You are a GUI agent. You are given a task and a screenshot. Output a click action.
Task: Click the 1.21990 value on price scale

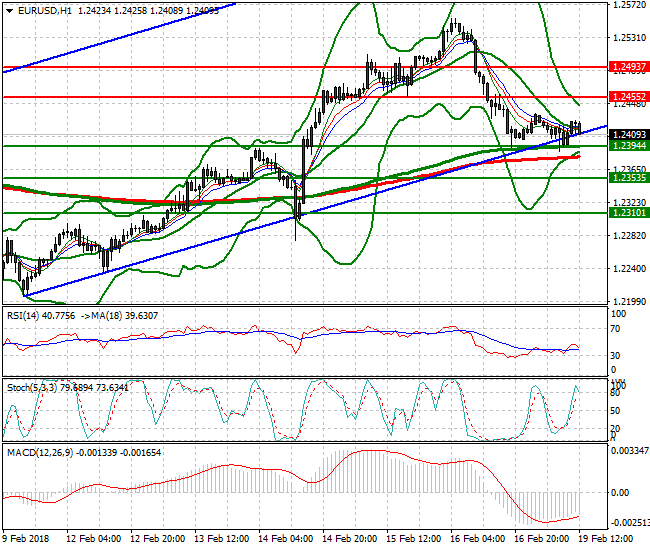coord(628,301)
